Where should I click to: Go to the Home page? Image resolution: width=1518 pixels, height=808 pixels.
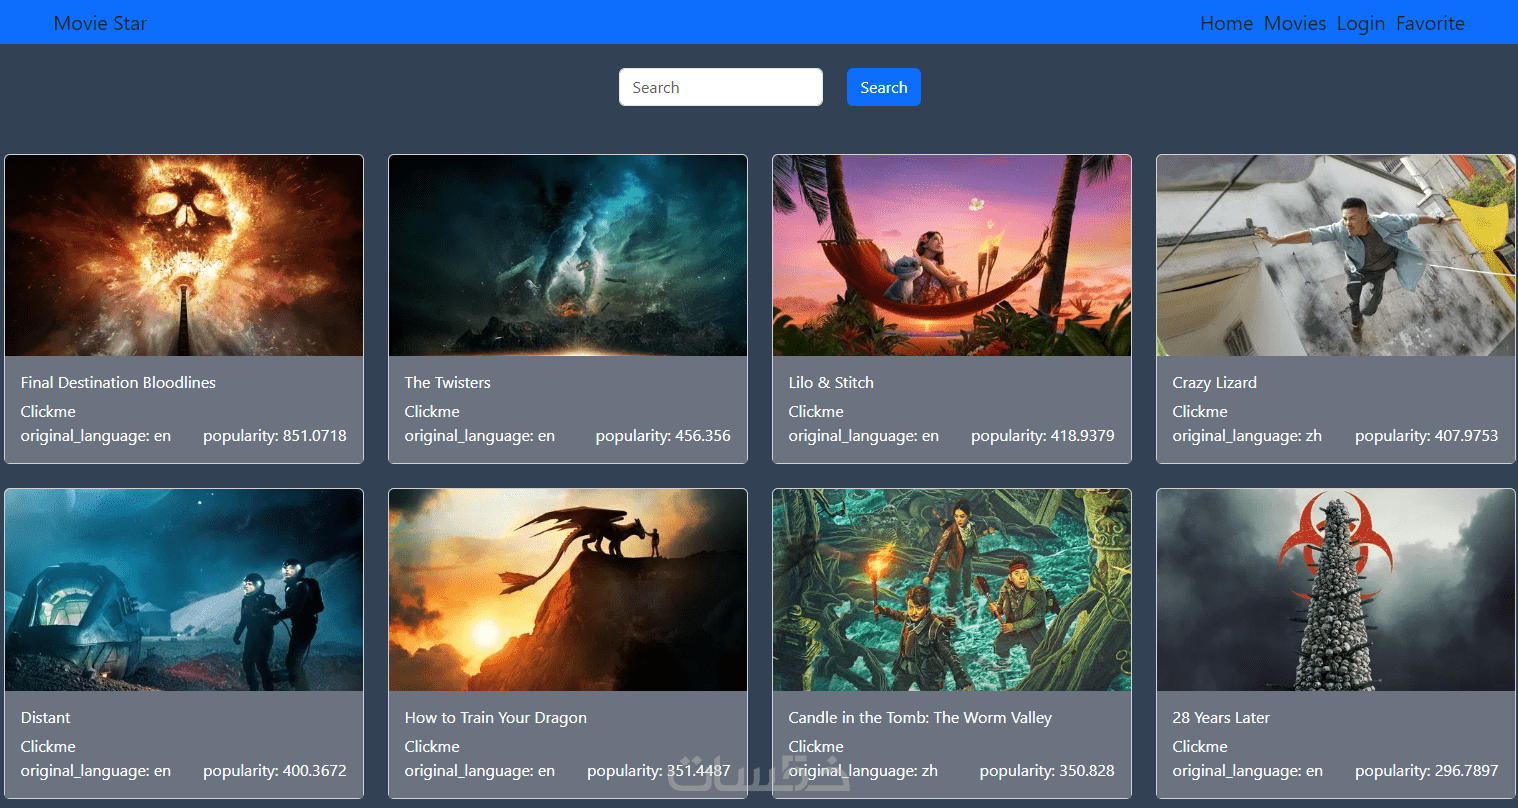pos(1226,23)
